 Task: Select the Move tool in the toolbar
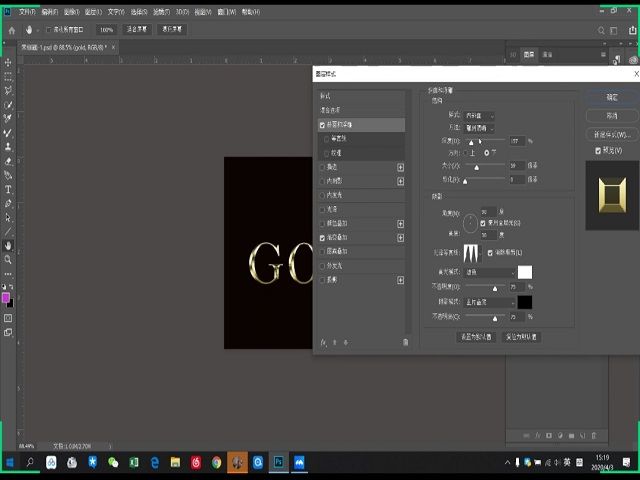(x=8, y=62)
